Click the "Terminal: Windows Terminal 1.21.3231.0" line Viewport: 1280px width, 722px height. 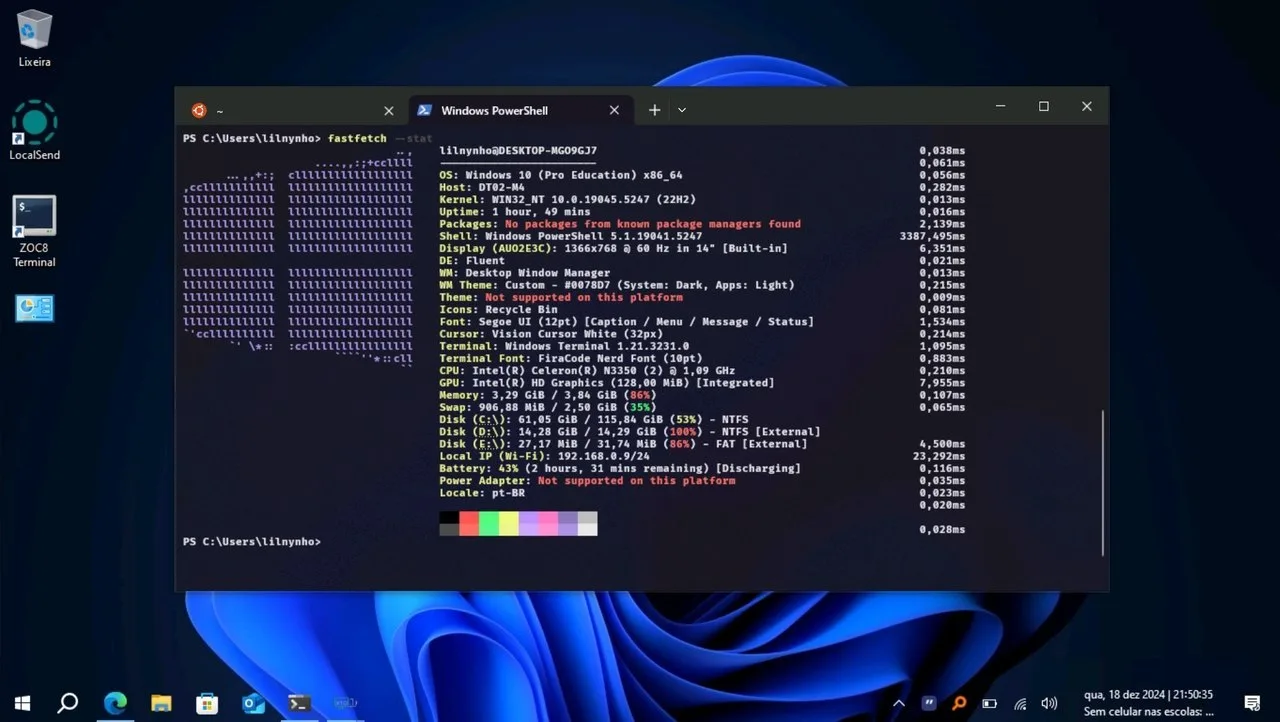[x=564, y=346]
